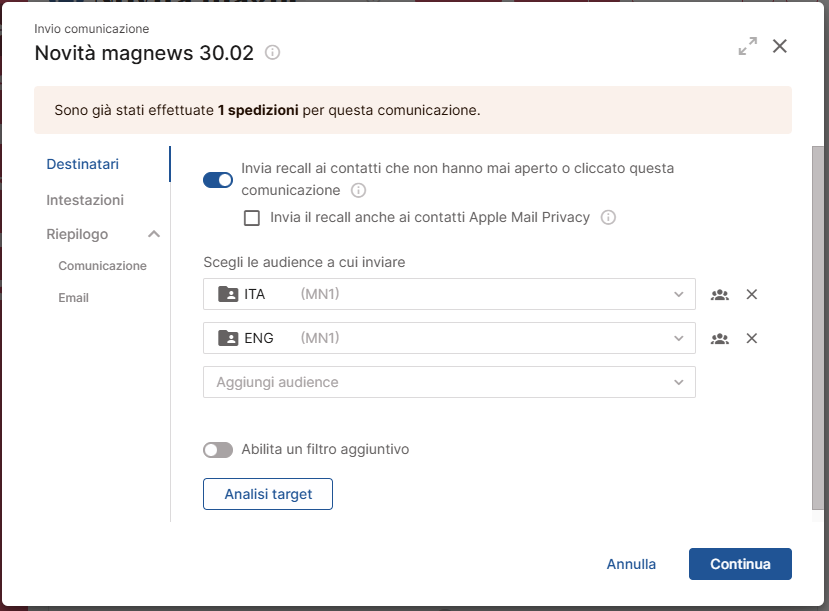Screen dimensions: 829x611
Task: Remove the ENG audience
Action: (x=752, y=338)
